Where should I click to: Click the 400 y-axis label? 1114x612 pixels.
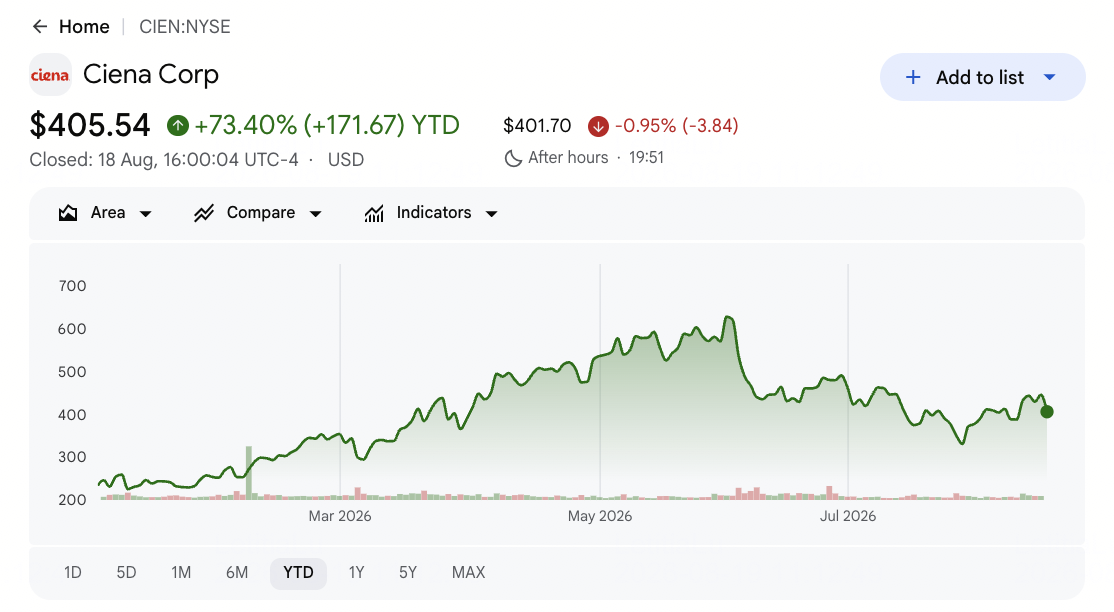coord(72,414)
